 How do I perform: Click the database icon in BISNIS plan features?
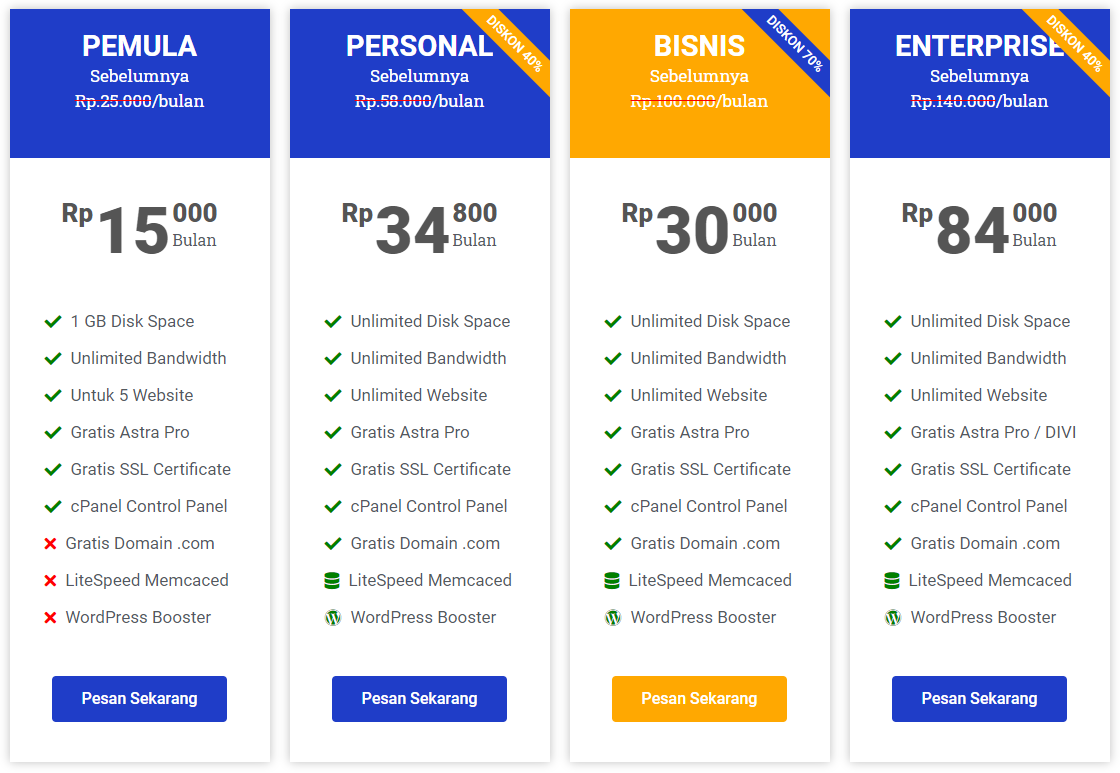coord(612,580)
